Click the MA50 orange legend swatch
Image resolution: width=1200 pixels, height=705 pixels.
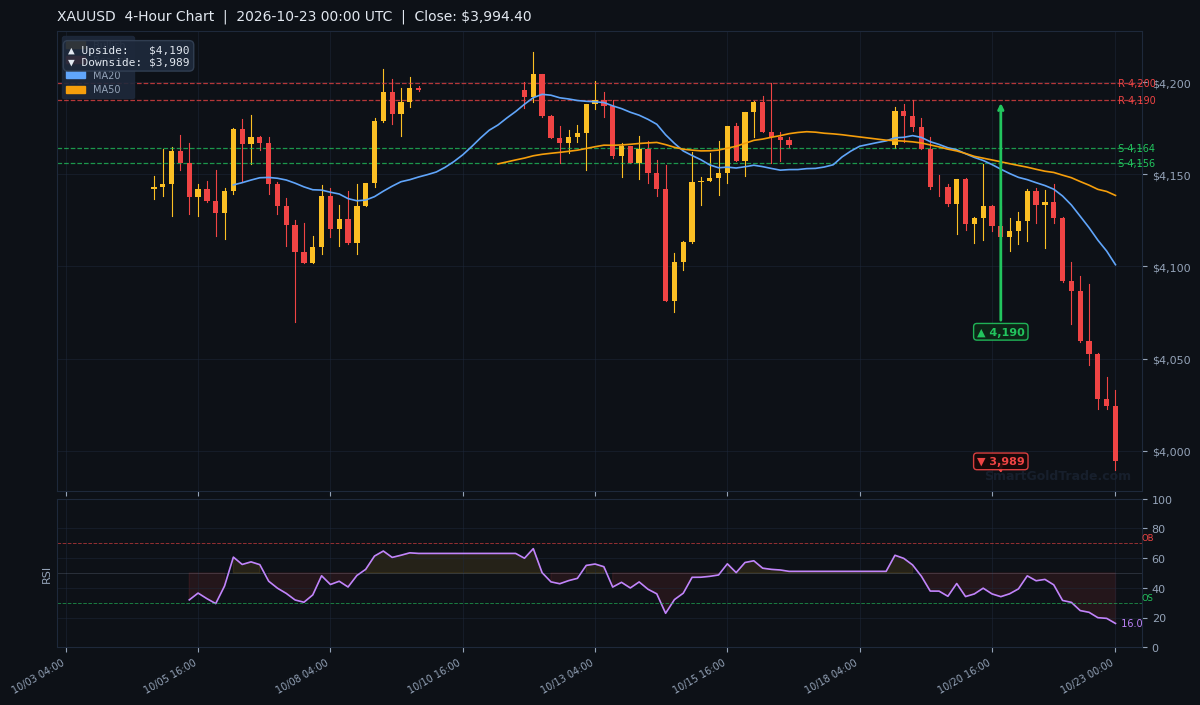pos(76,90)
